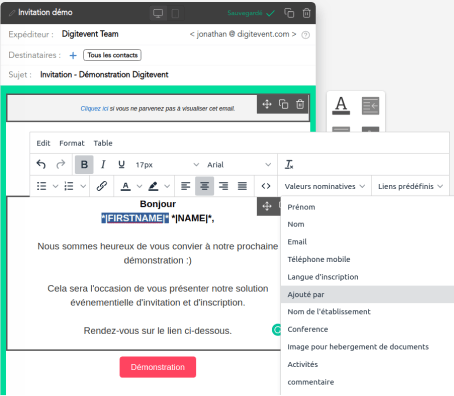Screen dimensions: 454x396
Task: Toggle bold formatting
Action: (84, 164)
